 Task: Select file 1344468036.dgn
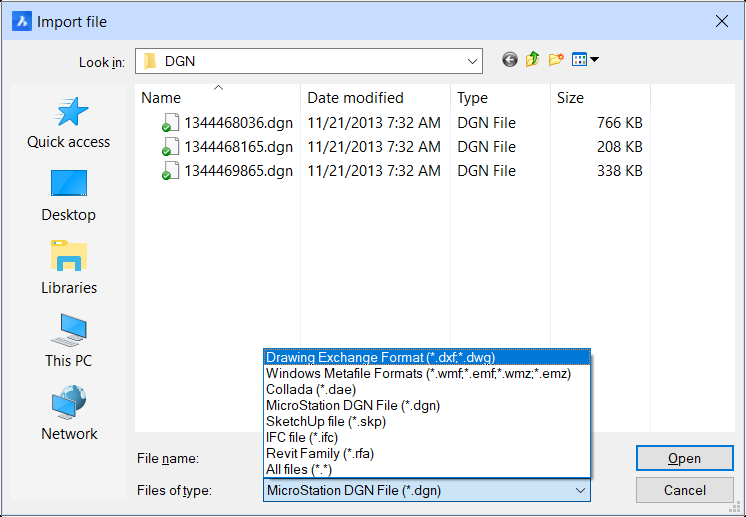click(238, 123)
